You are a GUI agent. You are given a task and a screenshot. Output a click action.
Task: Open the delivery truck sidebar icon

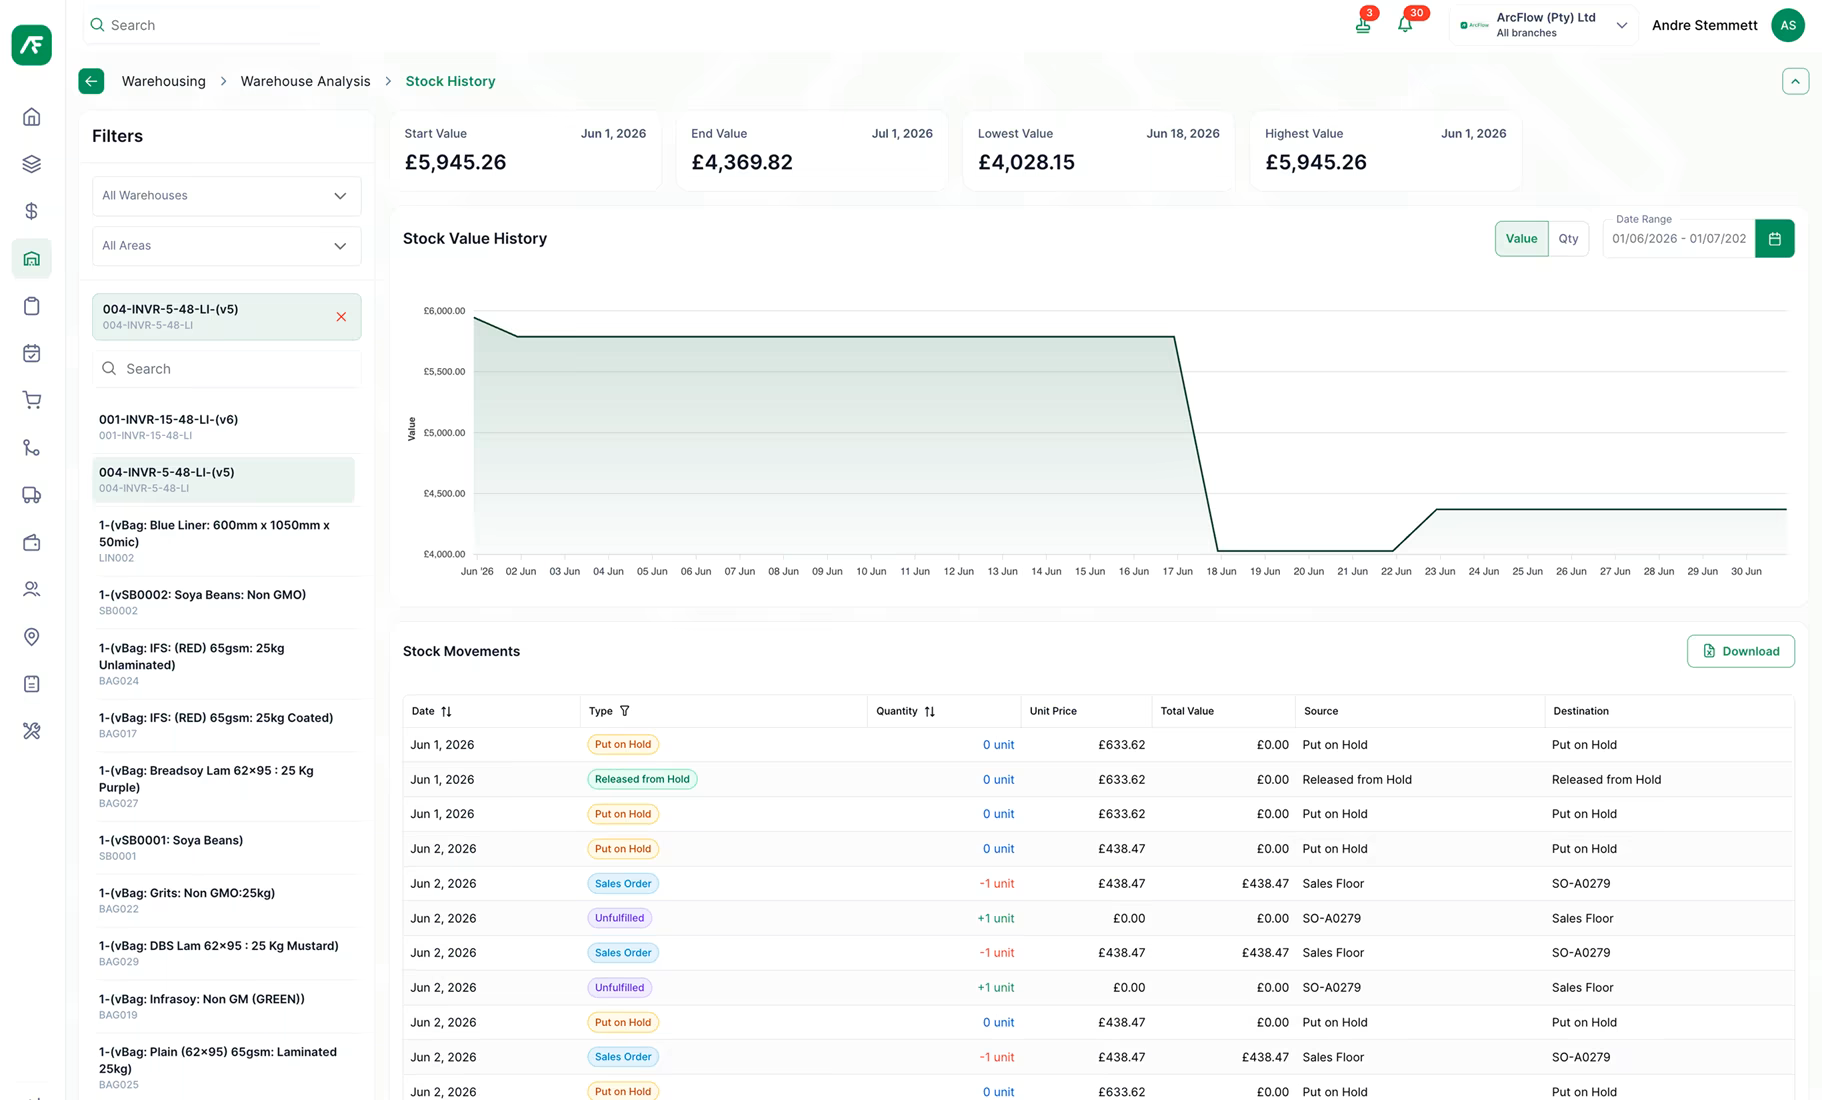click(x=32, y=495)
